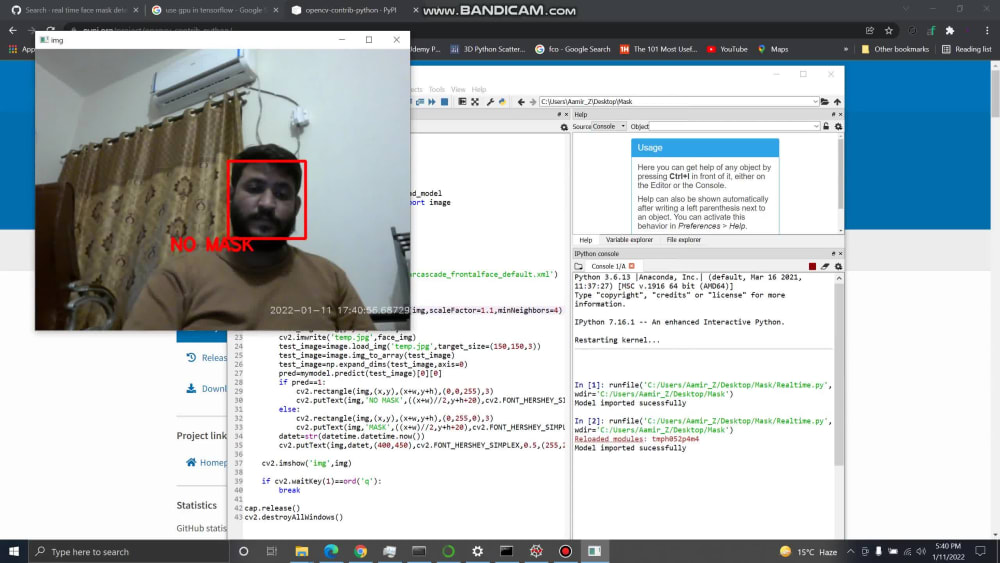
Task: Go back in Chrome browser
Action: click(13, 30)
